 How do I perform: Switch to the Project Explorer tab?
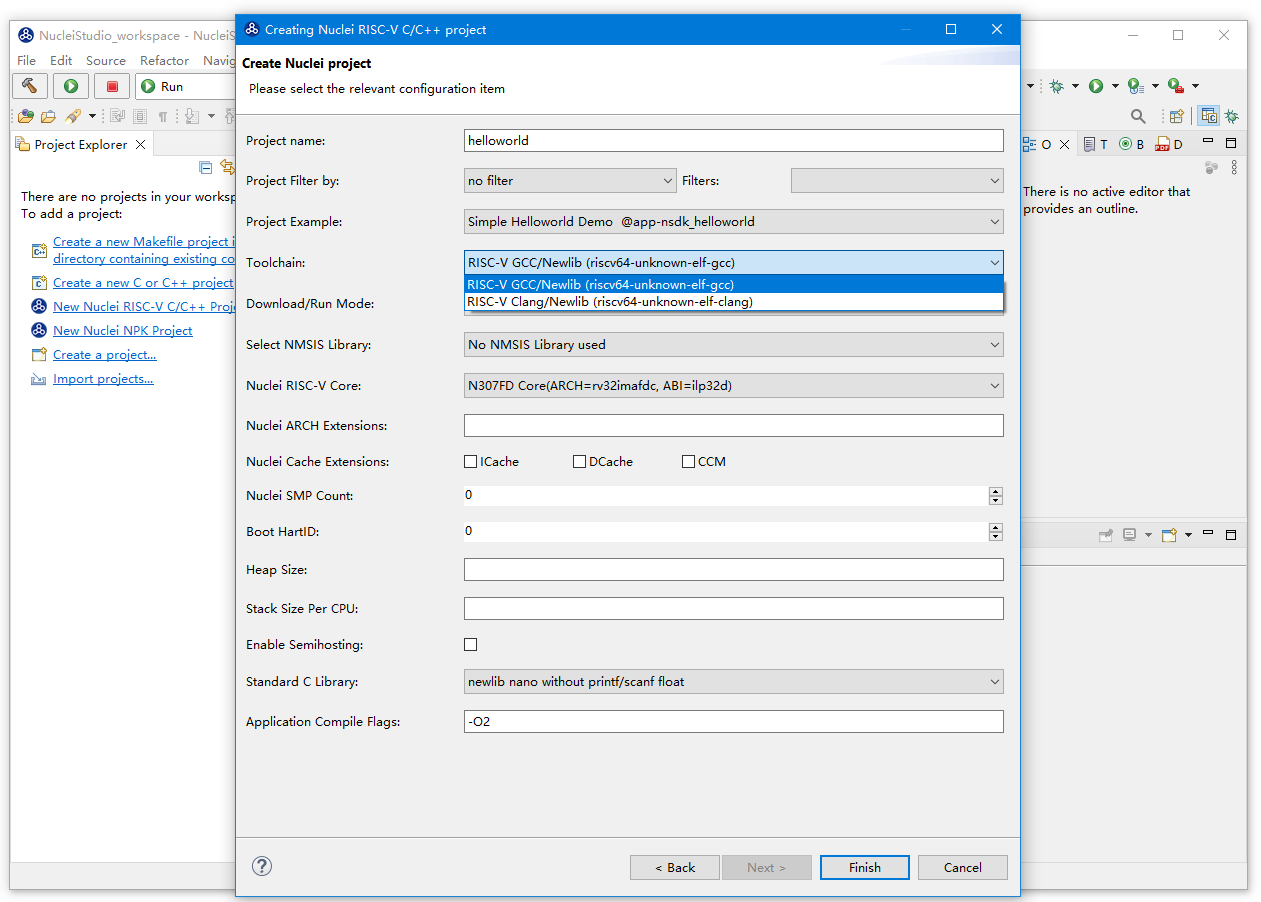coord(80,145)
